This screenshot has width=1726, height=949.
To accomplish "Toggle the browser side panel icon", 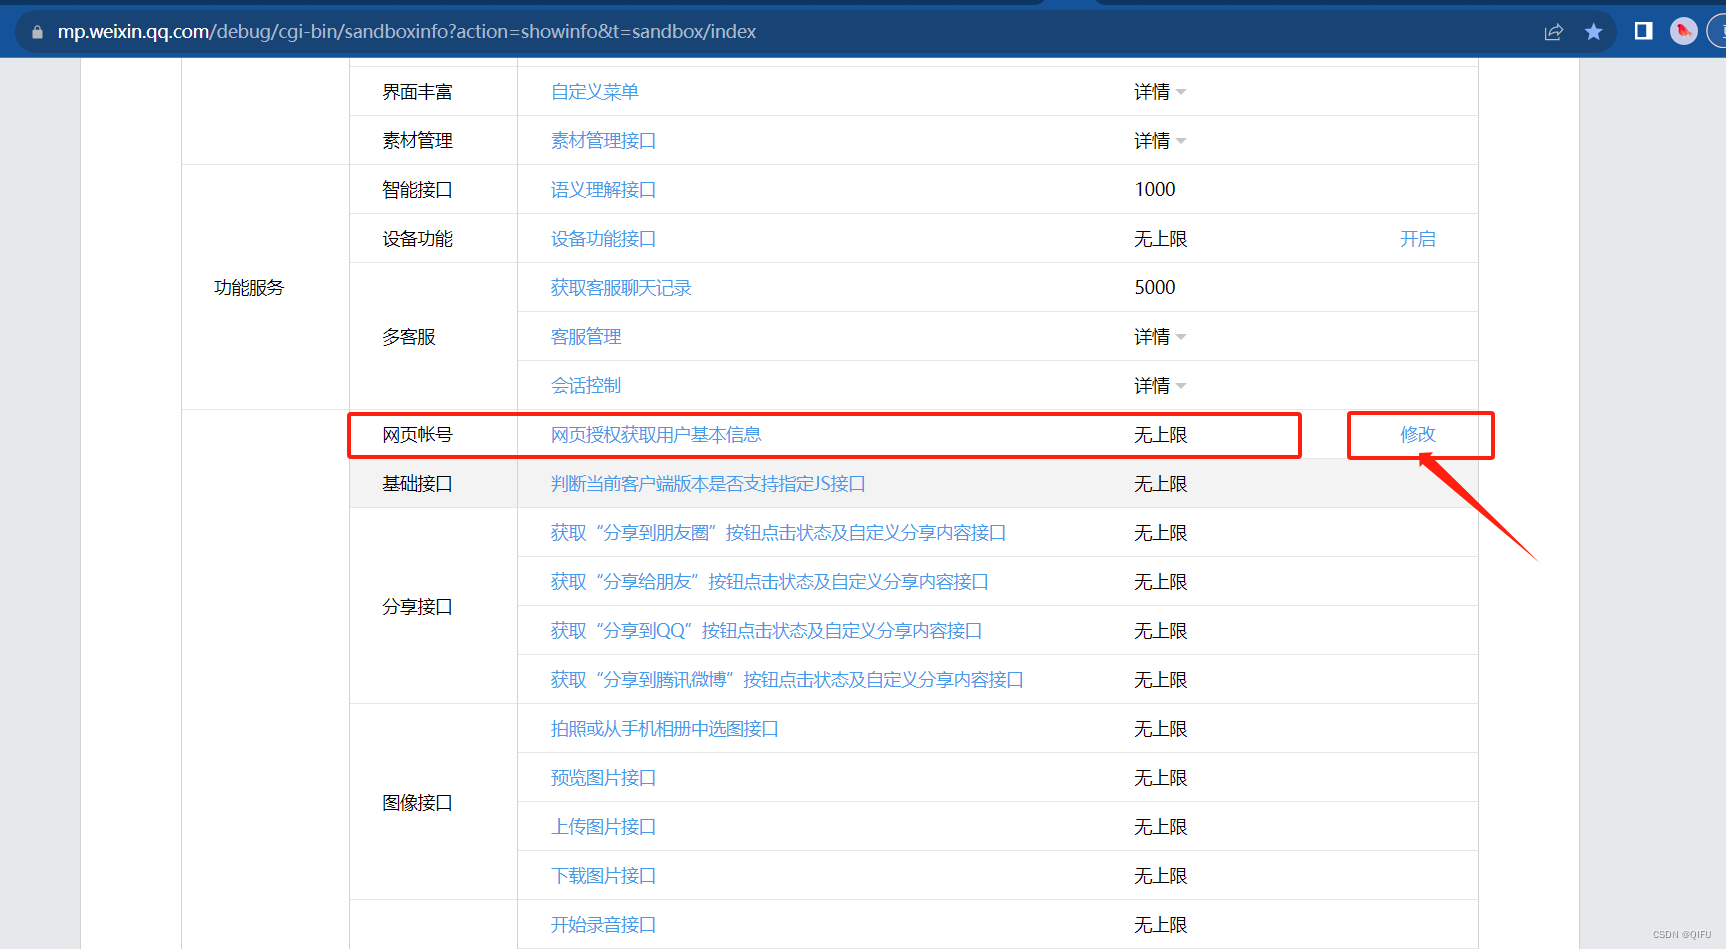I will point(1643,31).
